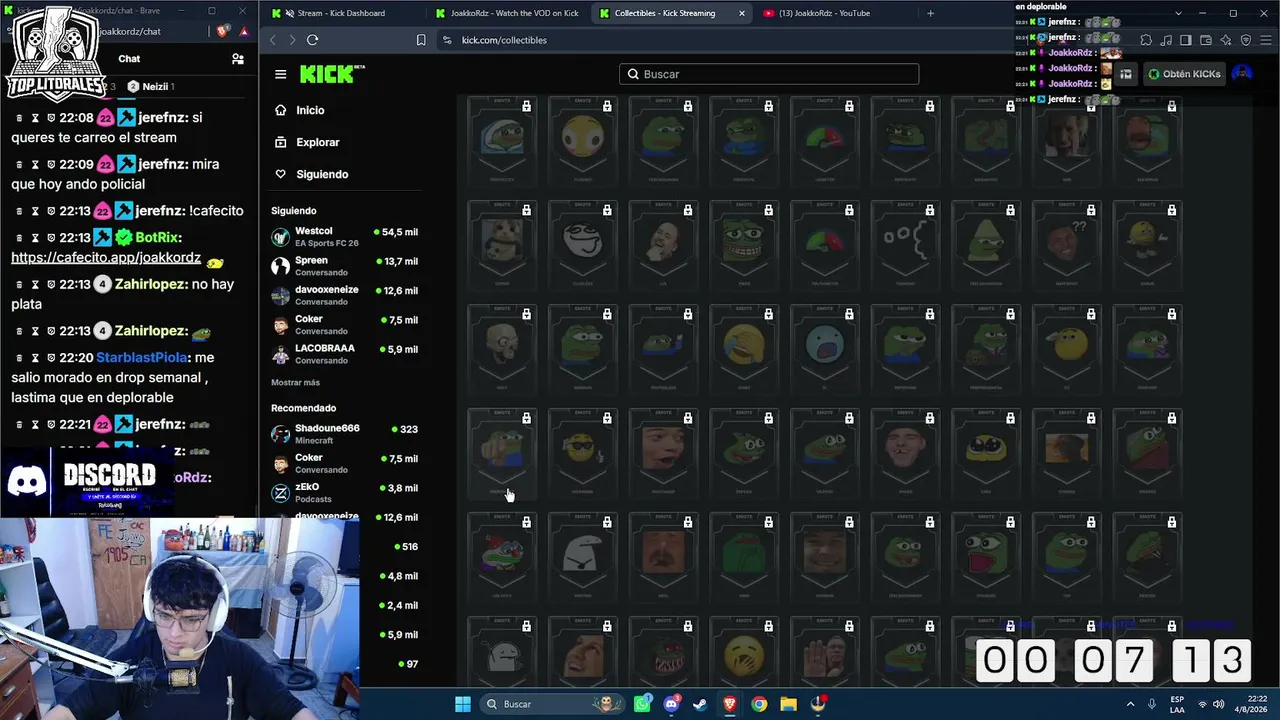Viewport: 1280px width, 720px height.
Task: Open the Windows Start menu
Action: [463, 704]
